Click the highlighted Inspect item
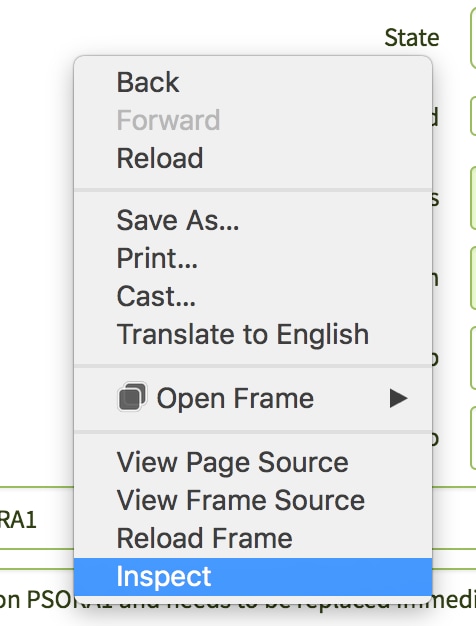 coord(253,576)
